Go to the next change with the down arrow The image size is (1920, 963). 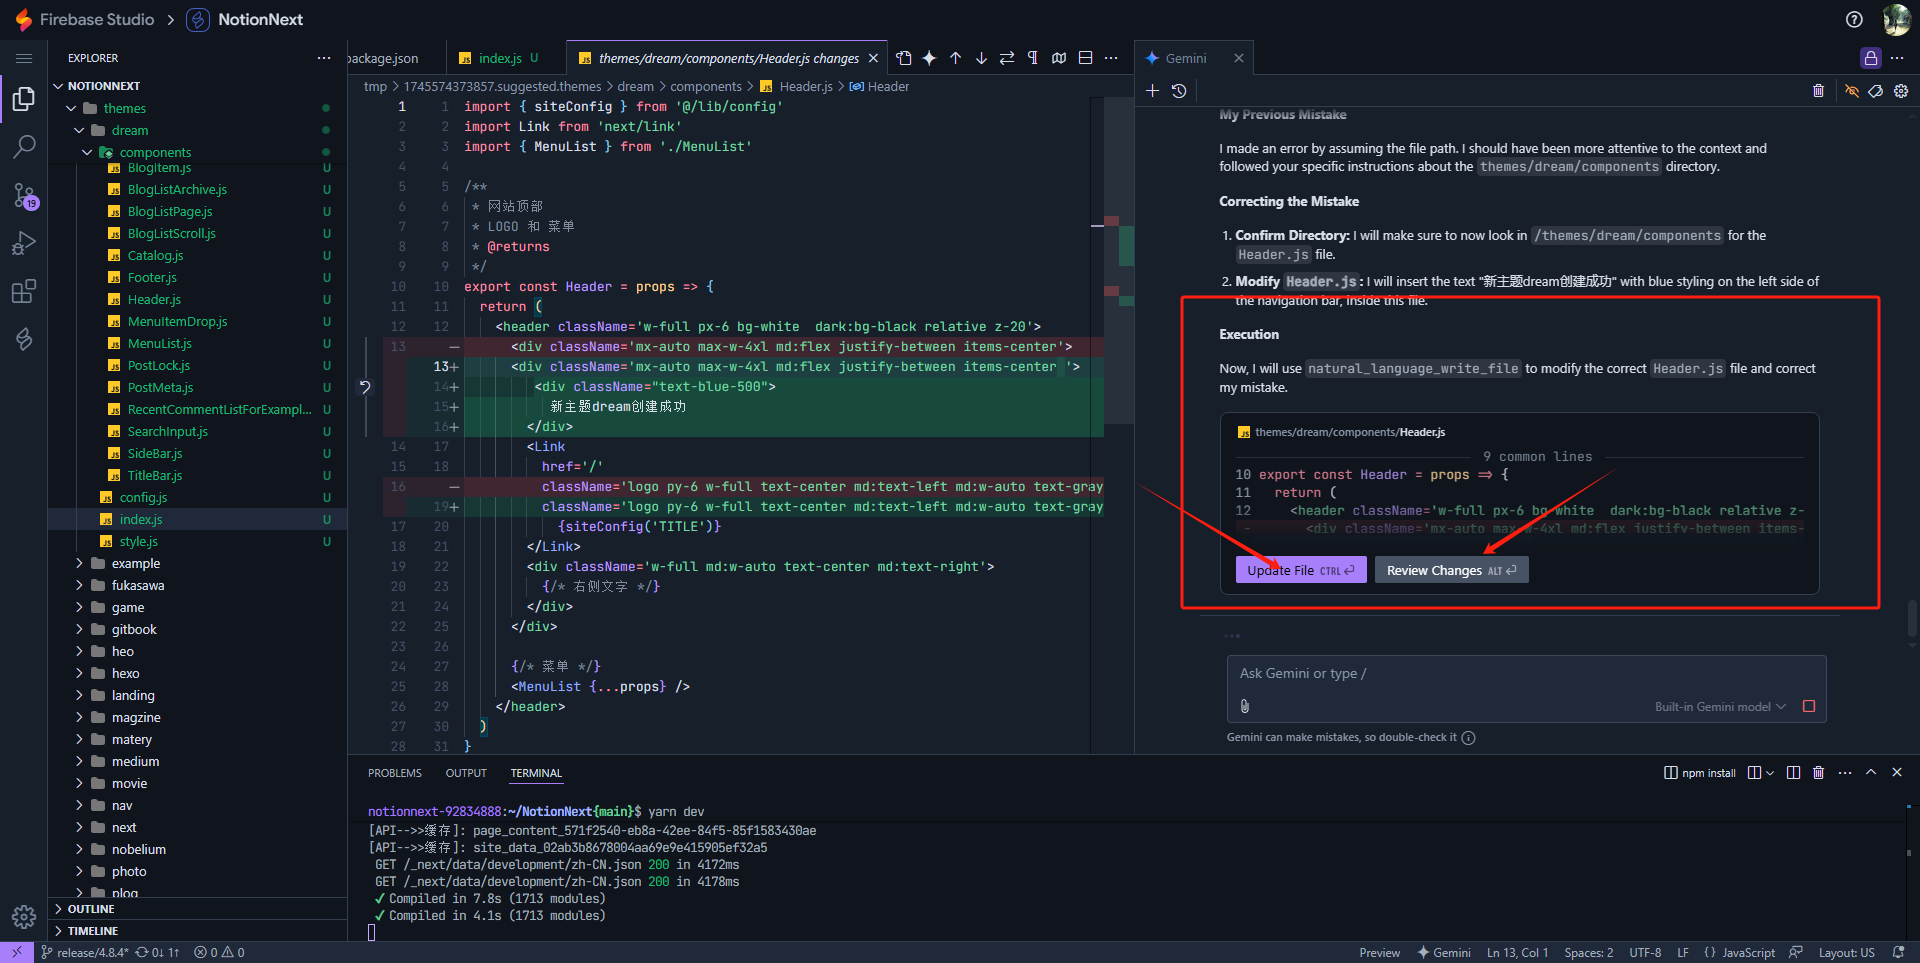point(981,58)
